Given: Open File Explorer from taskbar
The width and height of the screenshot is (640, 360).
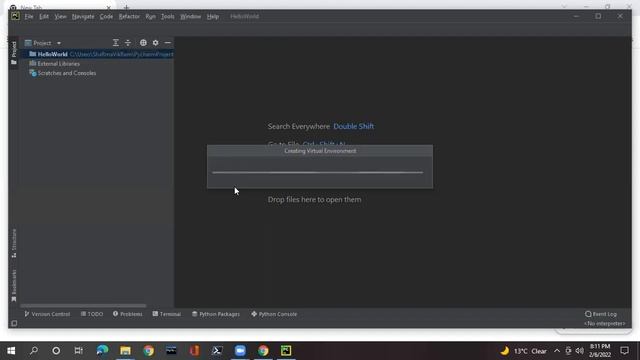Looking at the screenshot, I should [x=125, y=351].
